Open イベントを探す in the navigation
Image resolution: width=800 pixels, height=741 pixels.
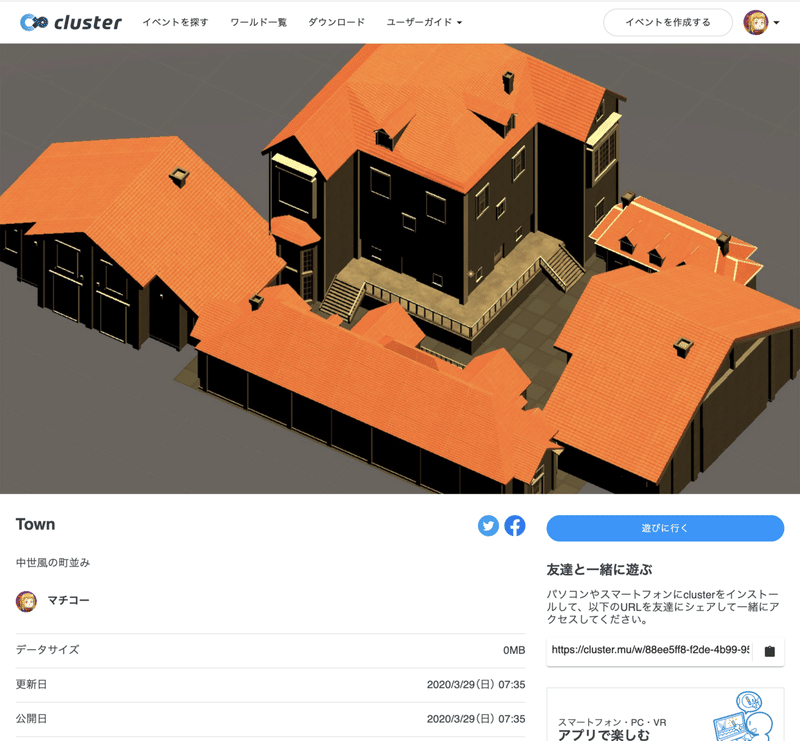[176, 22]
